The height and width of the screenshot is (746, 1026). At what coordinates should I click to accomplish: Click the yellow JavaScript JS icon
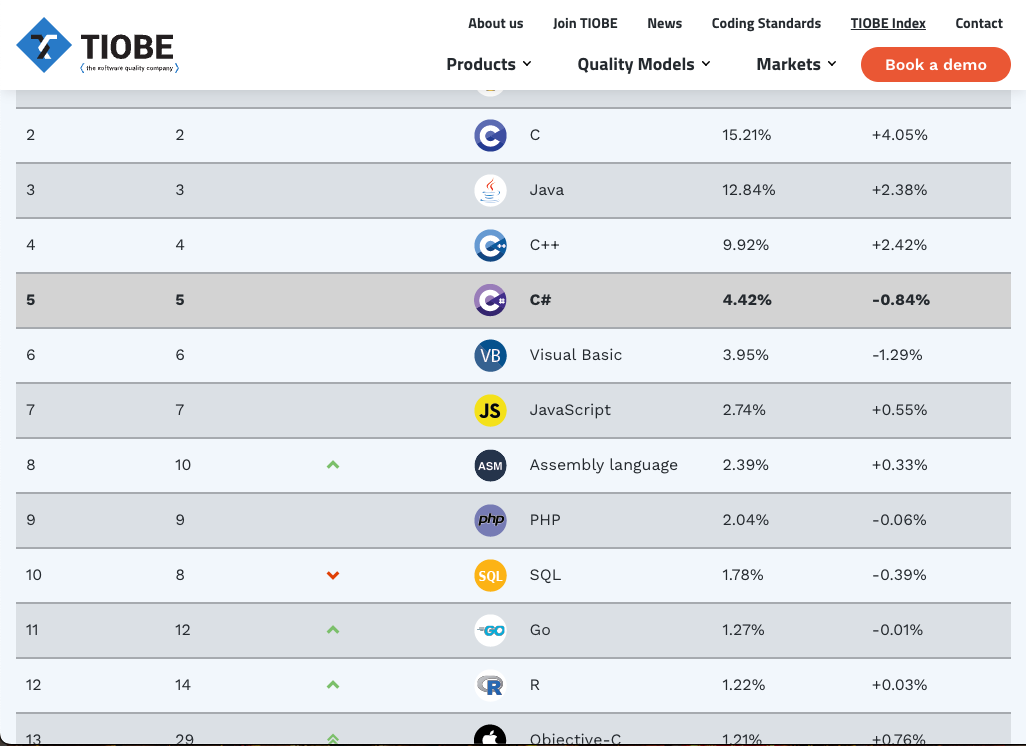click(x=490, y=410)
